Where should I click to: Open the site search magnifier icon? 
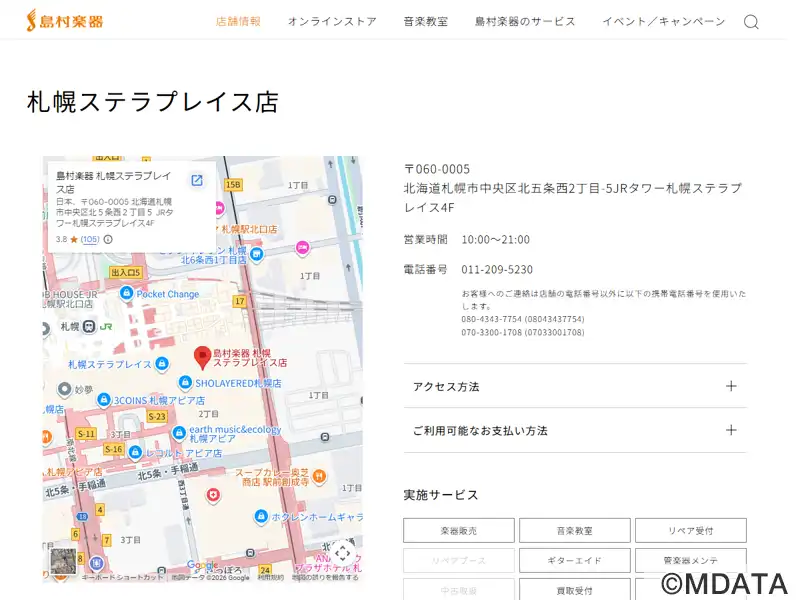click(751, 22)
